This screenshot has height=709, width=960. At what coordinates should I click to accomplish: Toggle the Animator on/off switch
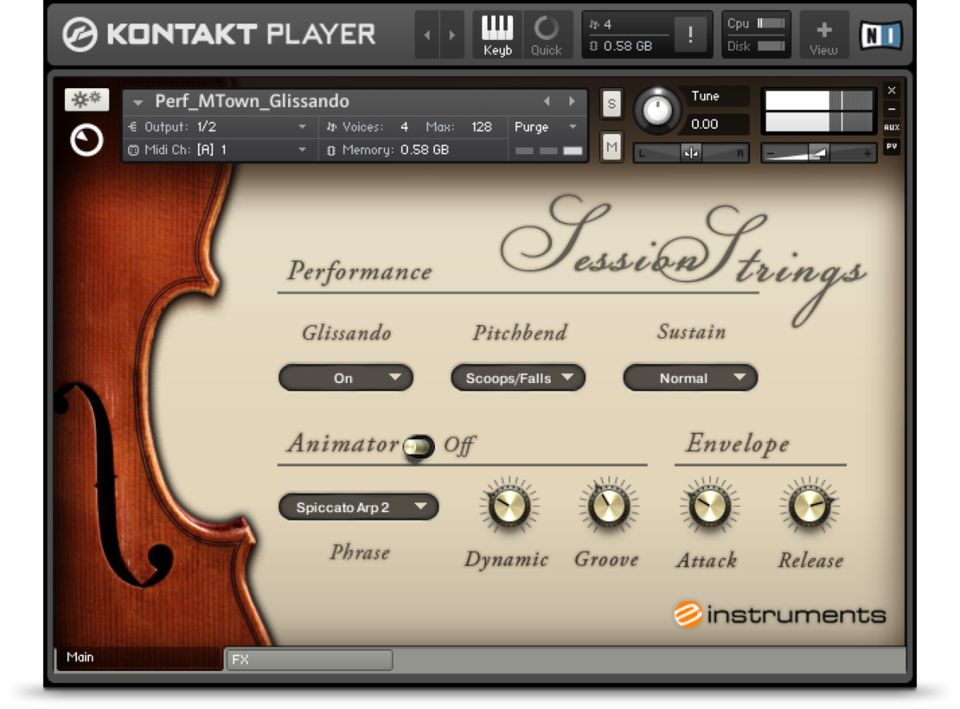click(418, 446)
